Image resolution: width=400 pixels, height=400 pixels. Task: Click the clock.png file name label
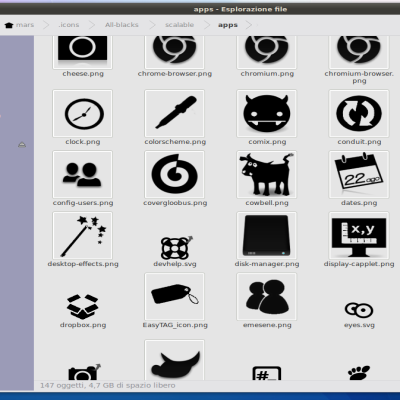click(83, 142)
